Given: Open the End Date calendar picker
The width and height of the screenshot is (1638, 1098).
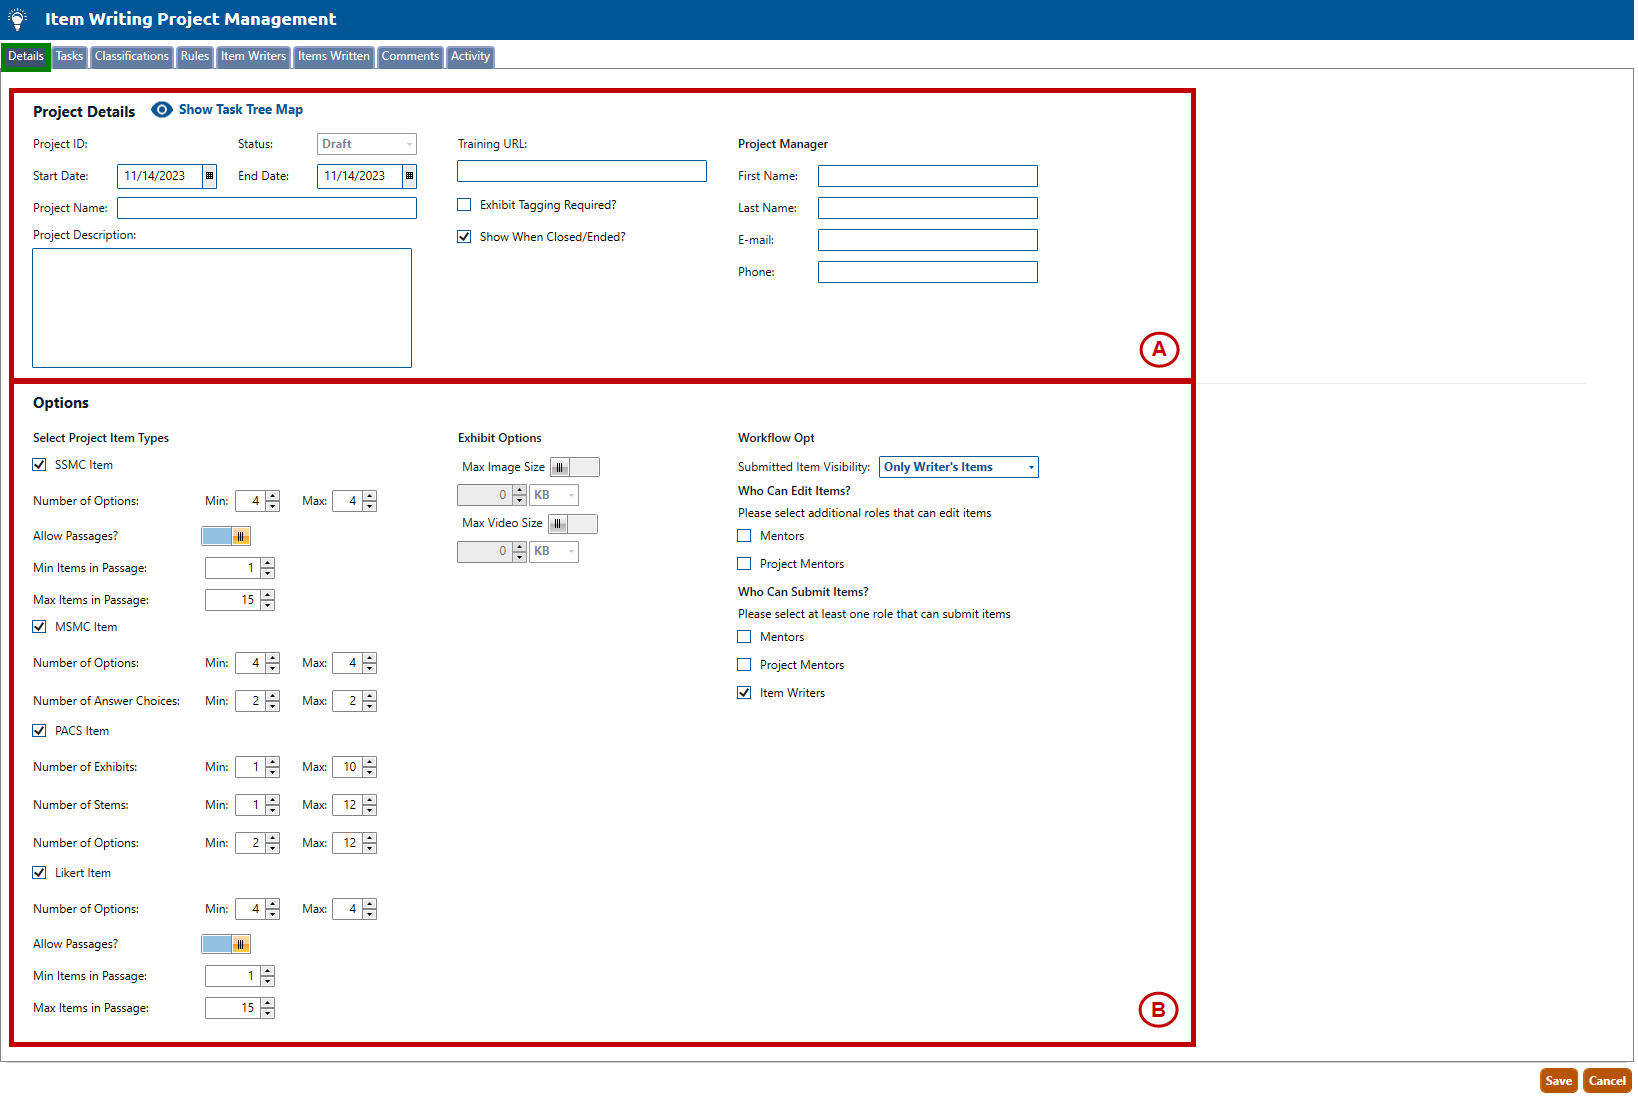Looking at the screenshot, I should pyautogui.click(x=409, y=176).
